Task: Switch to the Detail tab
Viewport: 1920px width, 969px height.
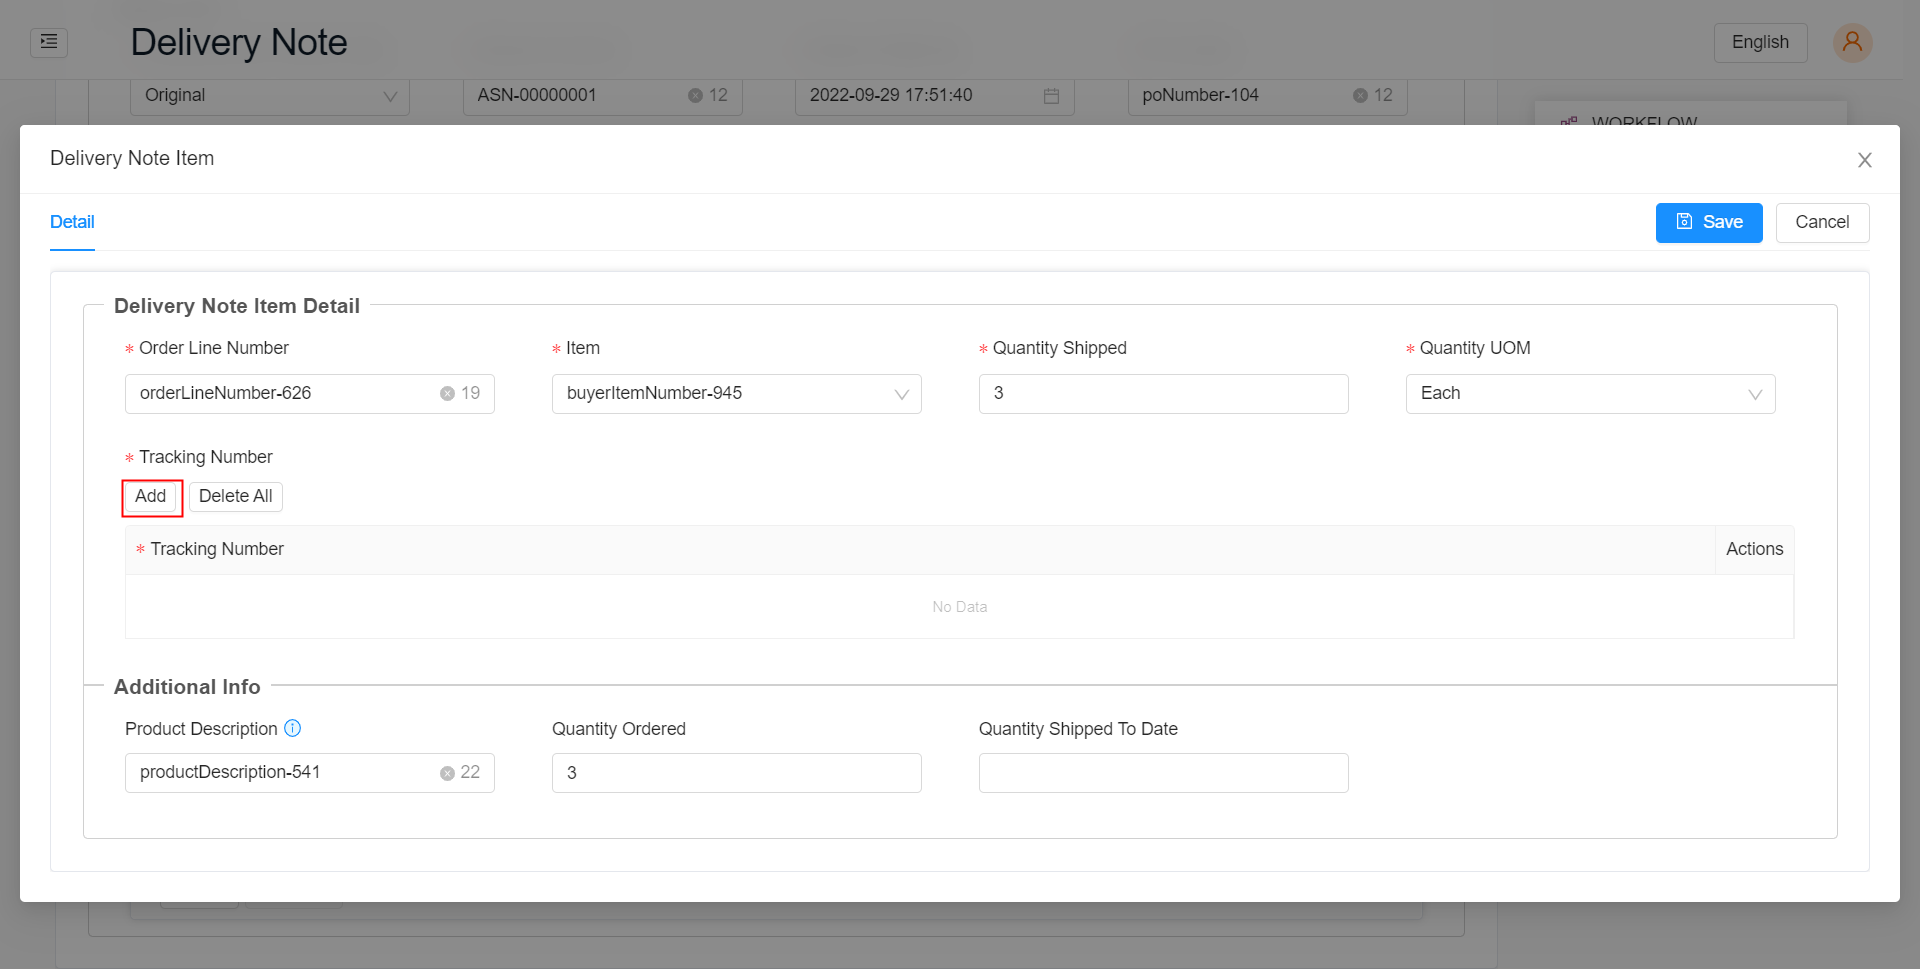Action: point(72,222)
